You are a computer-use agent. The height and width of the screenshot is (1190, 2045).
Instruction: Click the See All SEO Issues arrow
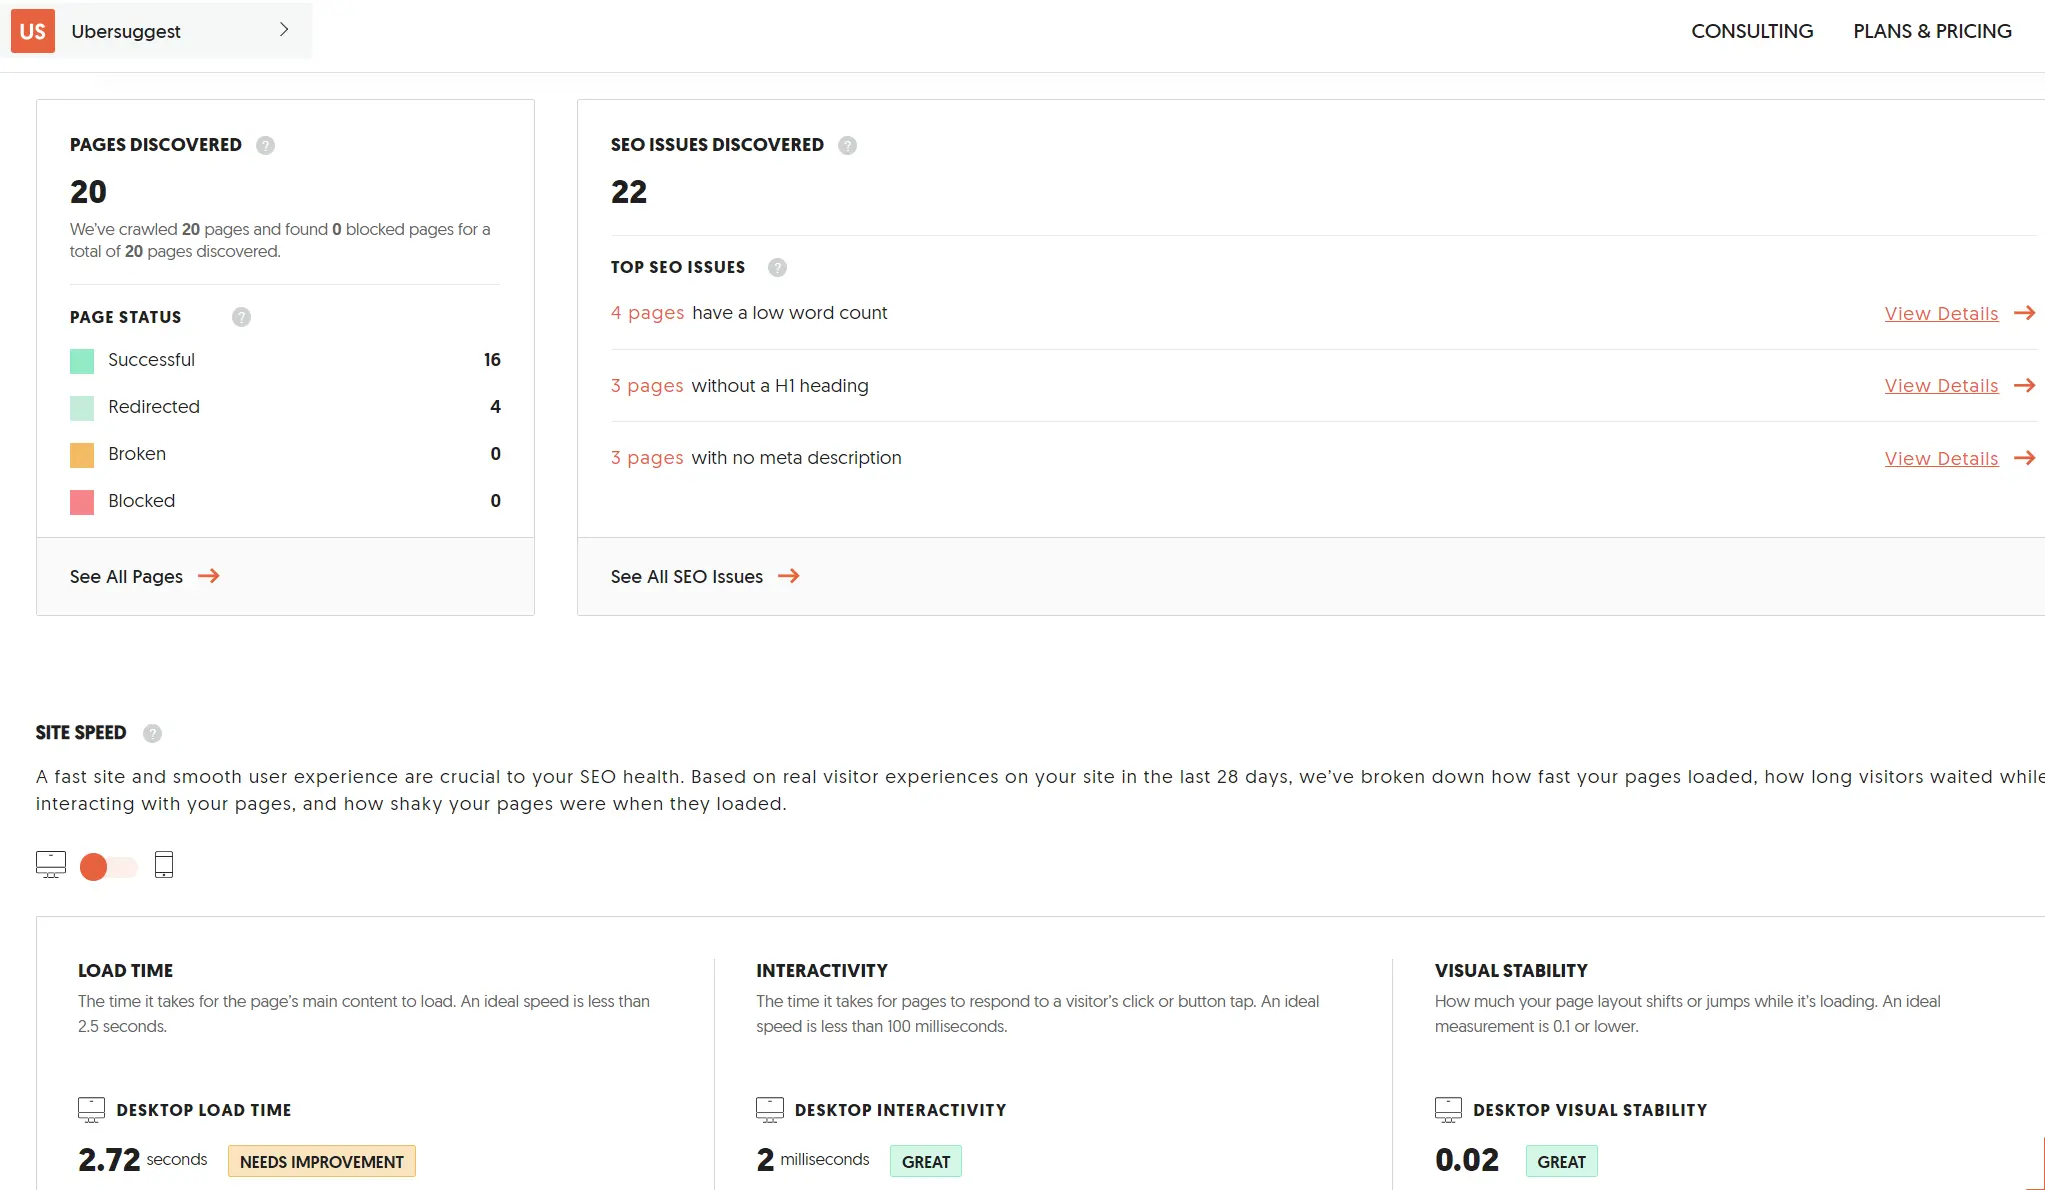tap(790, 576)
